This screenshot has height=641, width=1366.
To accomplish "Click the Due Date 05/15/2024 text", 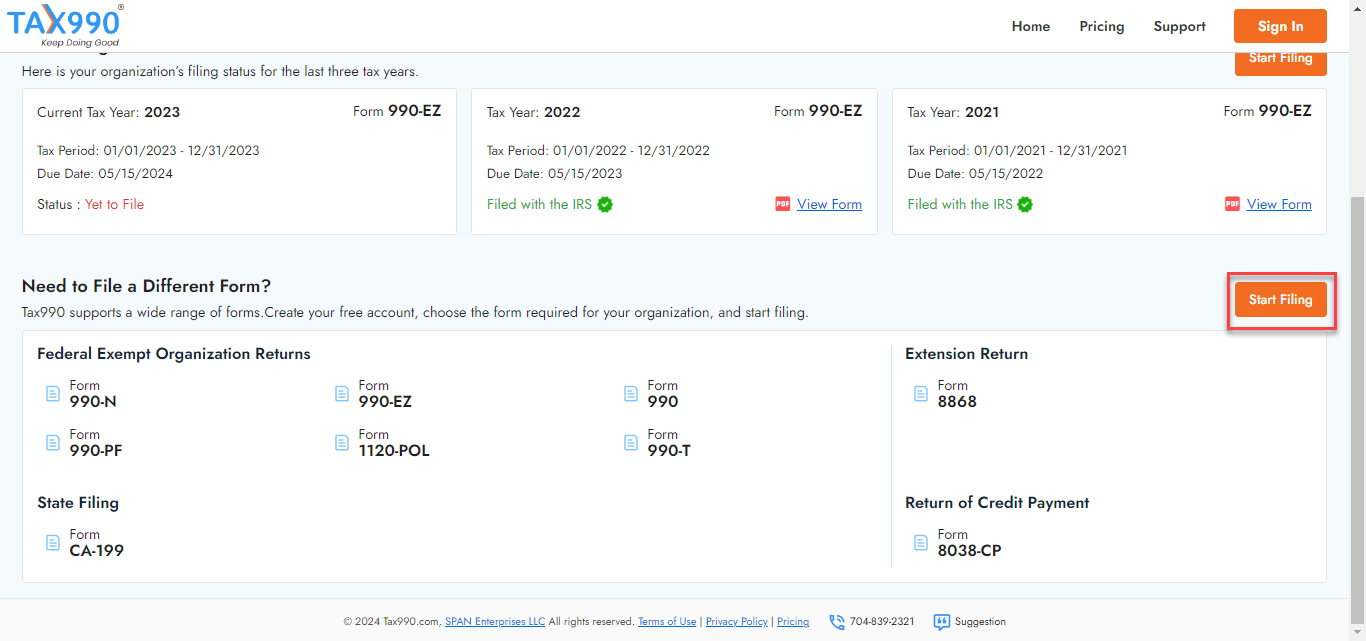I will click(105, 174).
